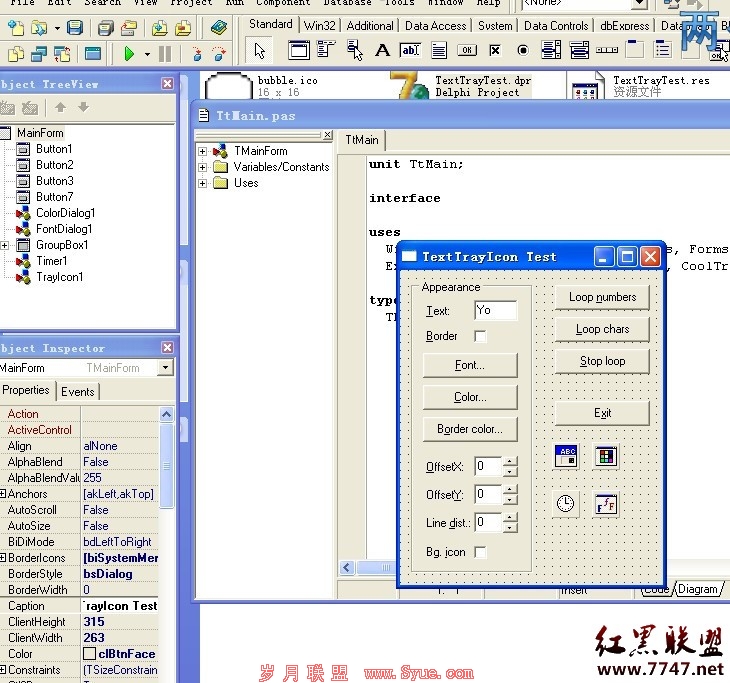Click the New items toolbar icon
Image resolution: width=730 pixels, height=683 pixels.
16,28
